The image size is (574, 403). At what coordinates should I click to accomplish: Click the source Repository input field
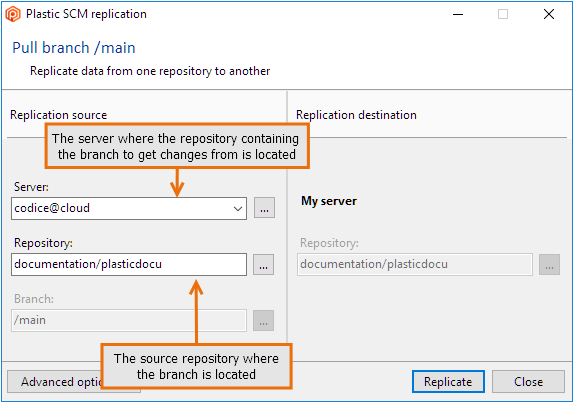129,264
